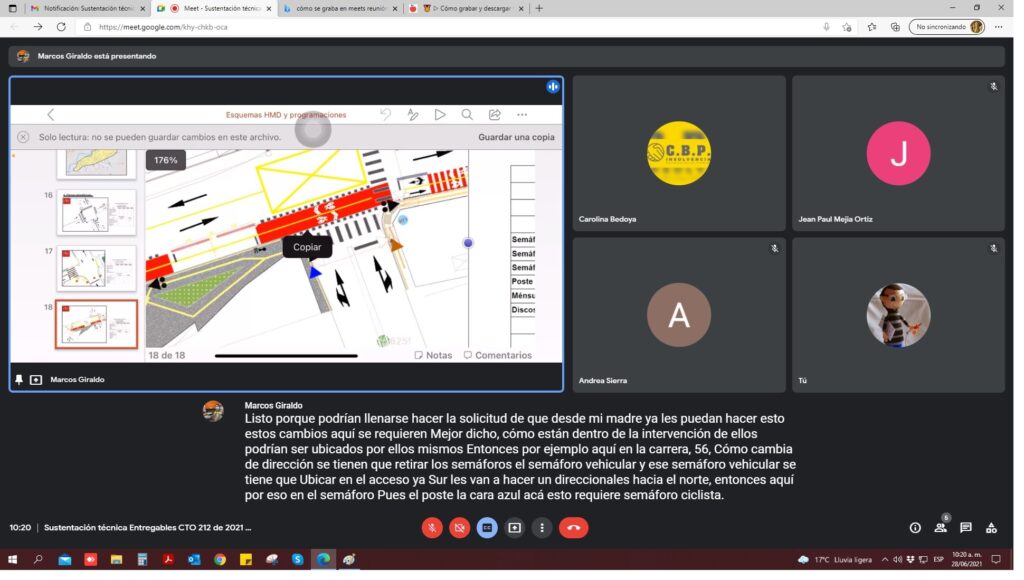This screenshot has height=580, width=1024.
Task: Select the annotate pen icon in the presentation toolbar
Action: pos(412,114)
